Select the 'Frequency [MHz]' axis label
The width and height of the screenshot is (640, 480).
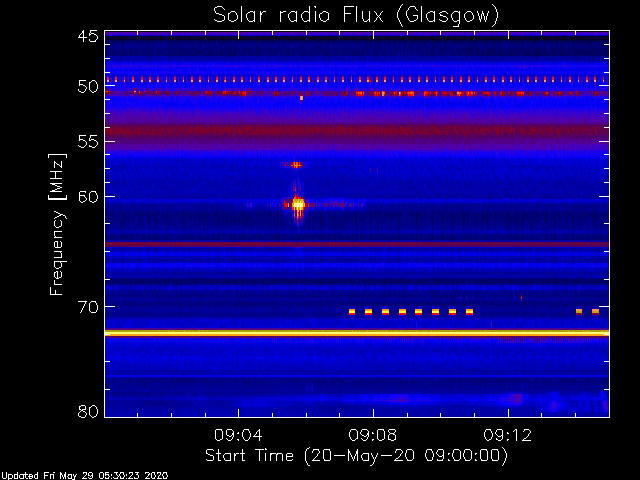[x=57, y=224]
